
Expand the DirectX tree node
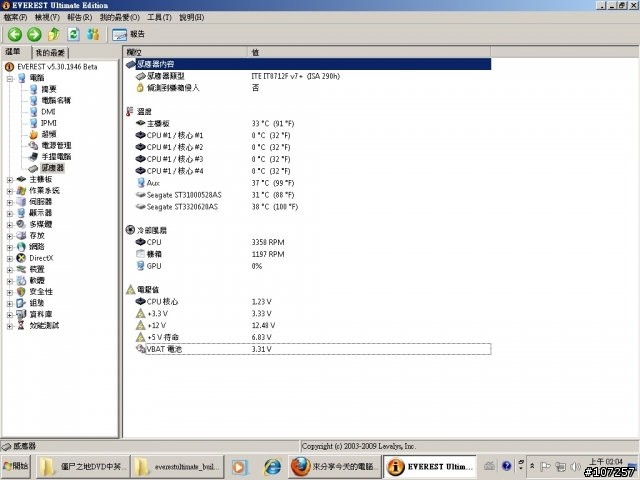10,258
